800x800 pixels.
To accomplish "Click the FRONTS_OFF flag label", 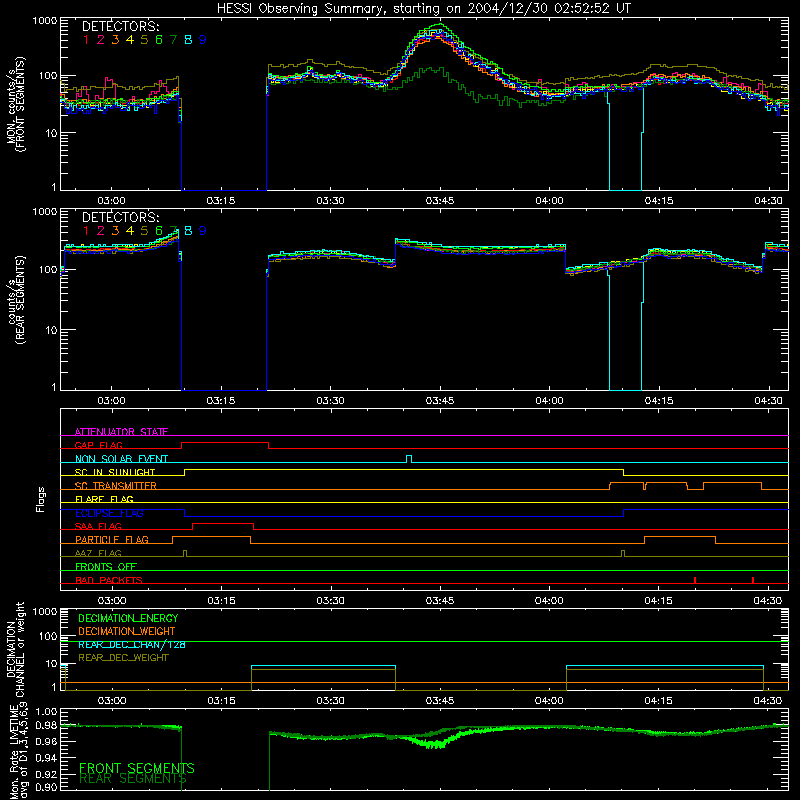I will tap(106, 567).
